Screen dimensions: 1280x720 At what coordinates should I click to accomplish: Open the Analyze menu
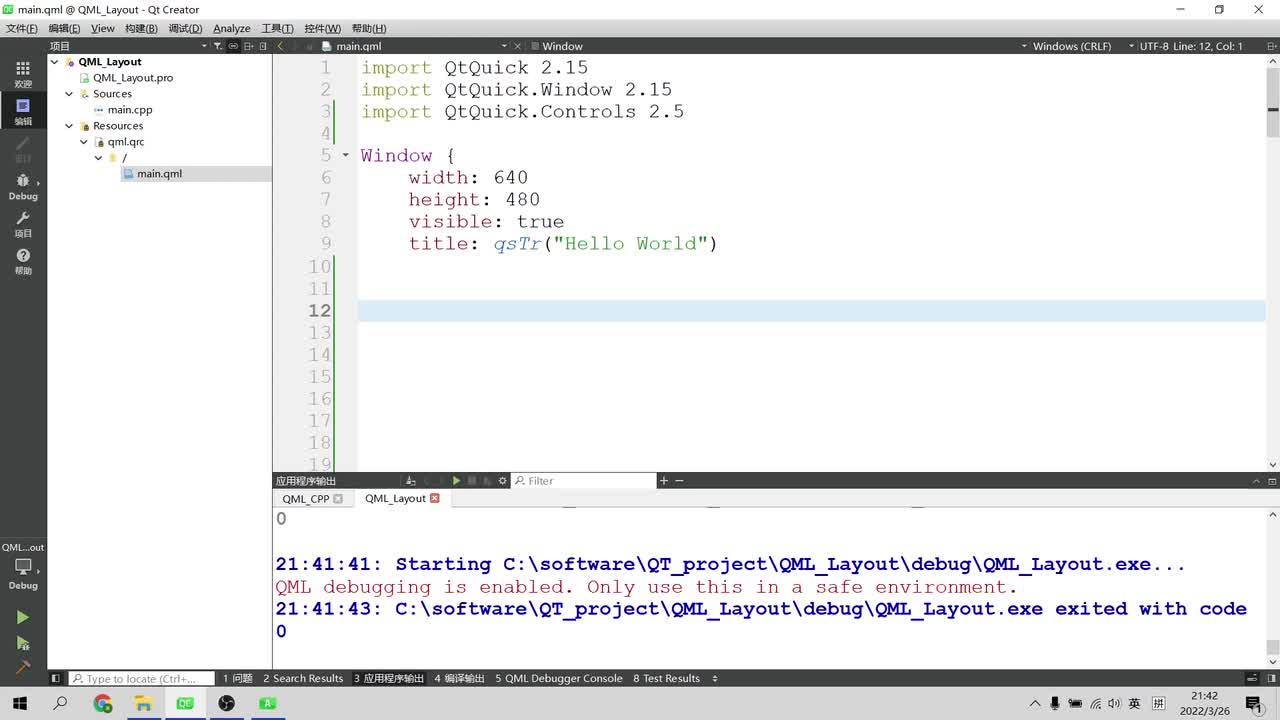(231, 28)
